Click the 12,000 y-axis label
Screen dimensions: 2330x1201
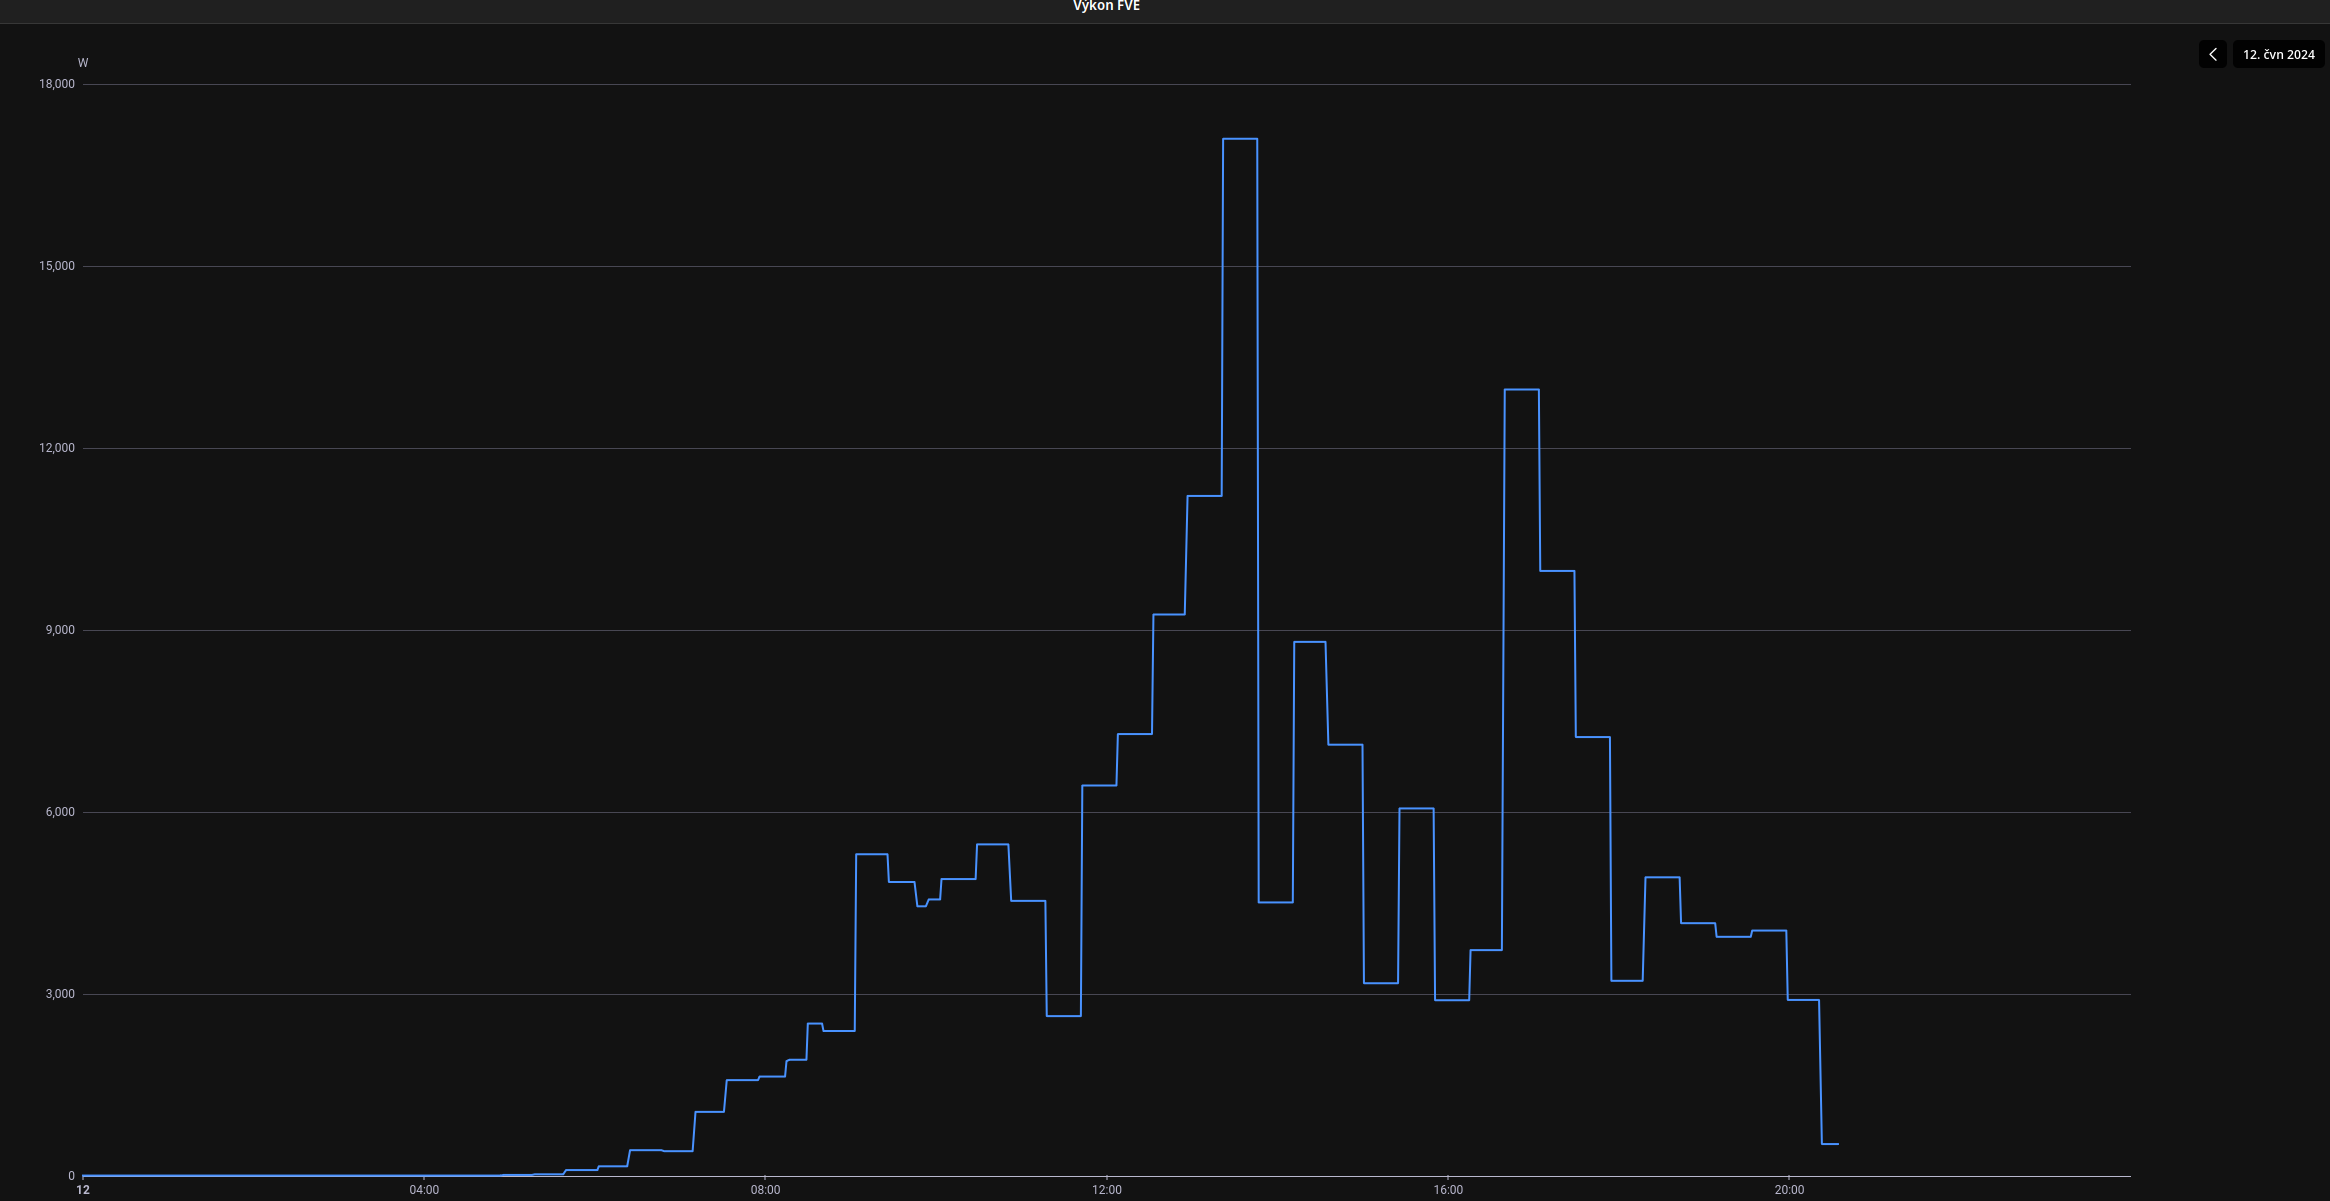click(x=57, y=448)
